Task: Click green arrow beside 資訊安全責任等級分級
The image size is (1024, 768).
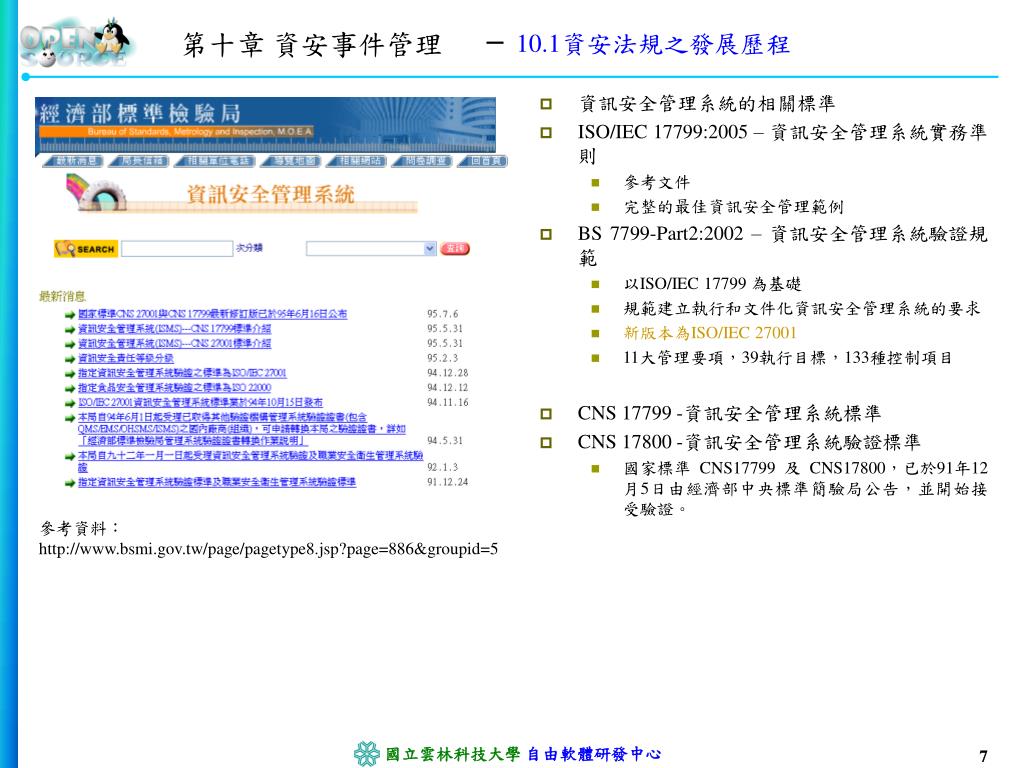Action: [x=70, y=359]
